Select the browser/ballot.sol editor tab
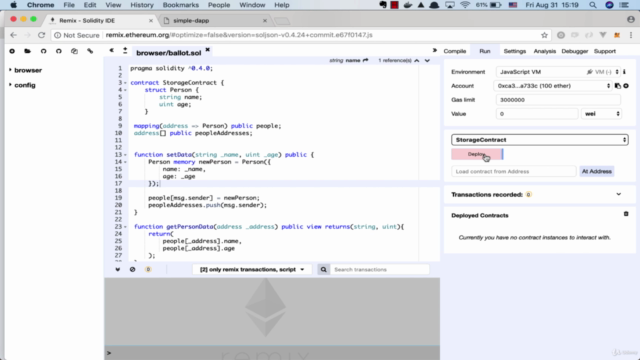Screen dimensions: 640x360 point(169,53)
